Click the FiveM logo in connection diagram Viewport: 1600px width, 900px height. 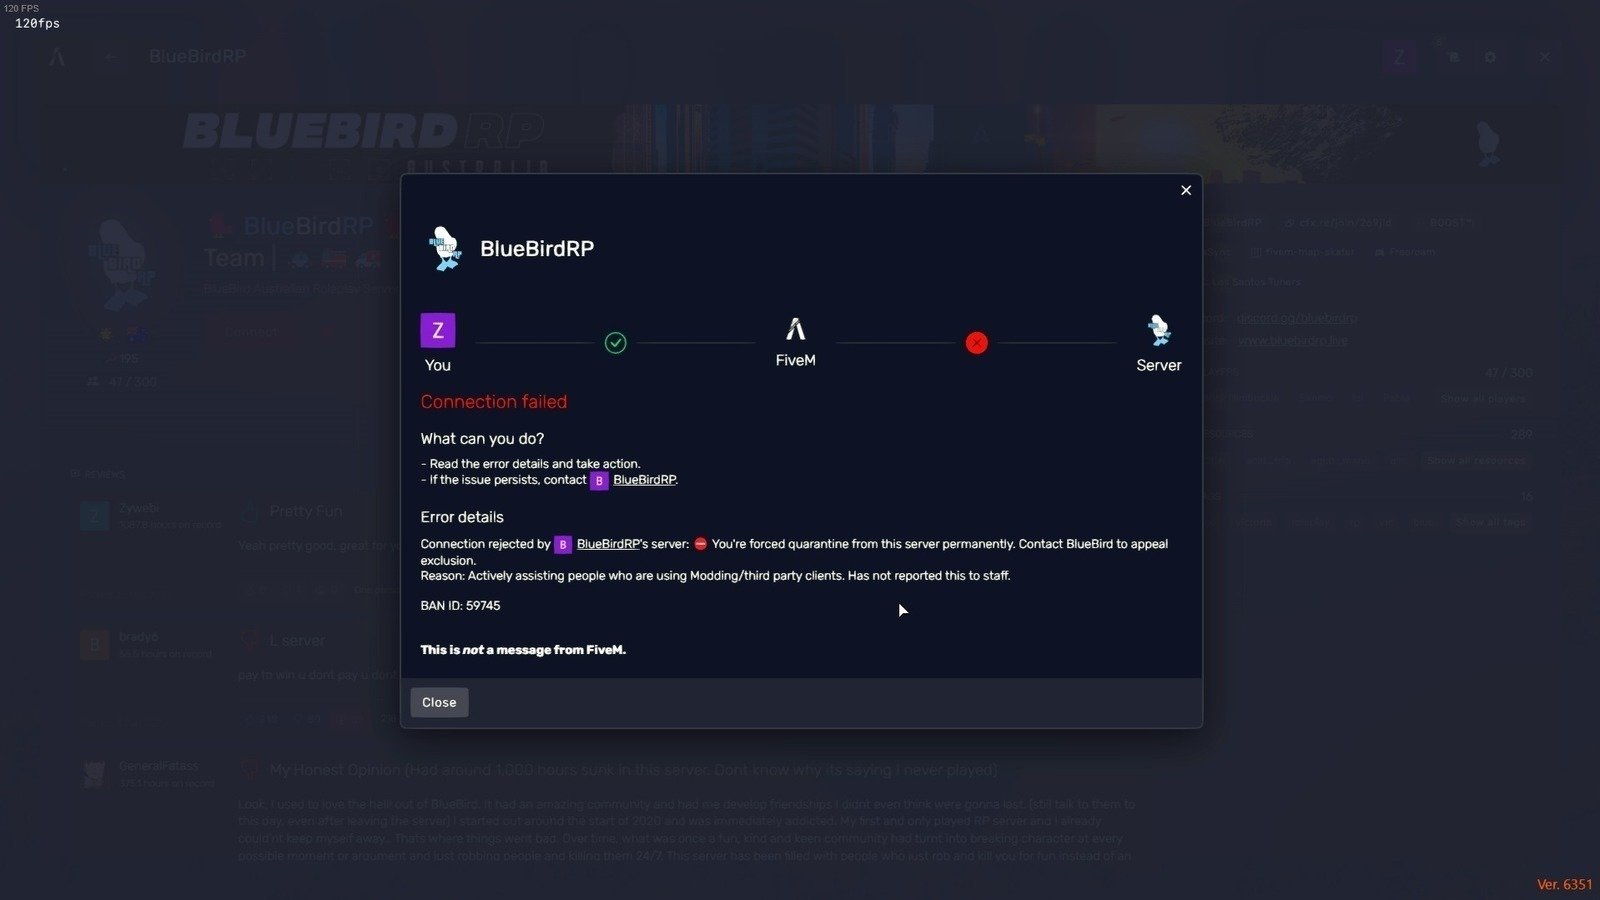[x=795, y=329]
